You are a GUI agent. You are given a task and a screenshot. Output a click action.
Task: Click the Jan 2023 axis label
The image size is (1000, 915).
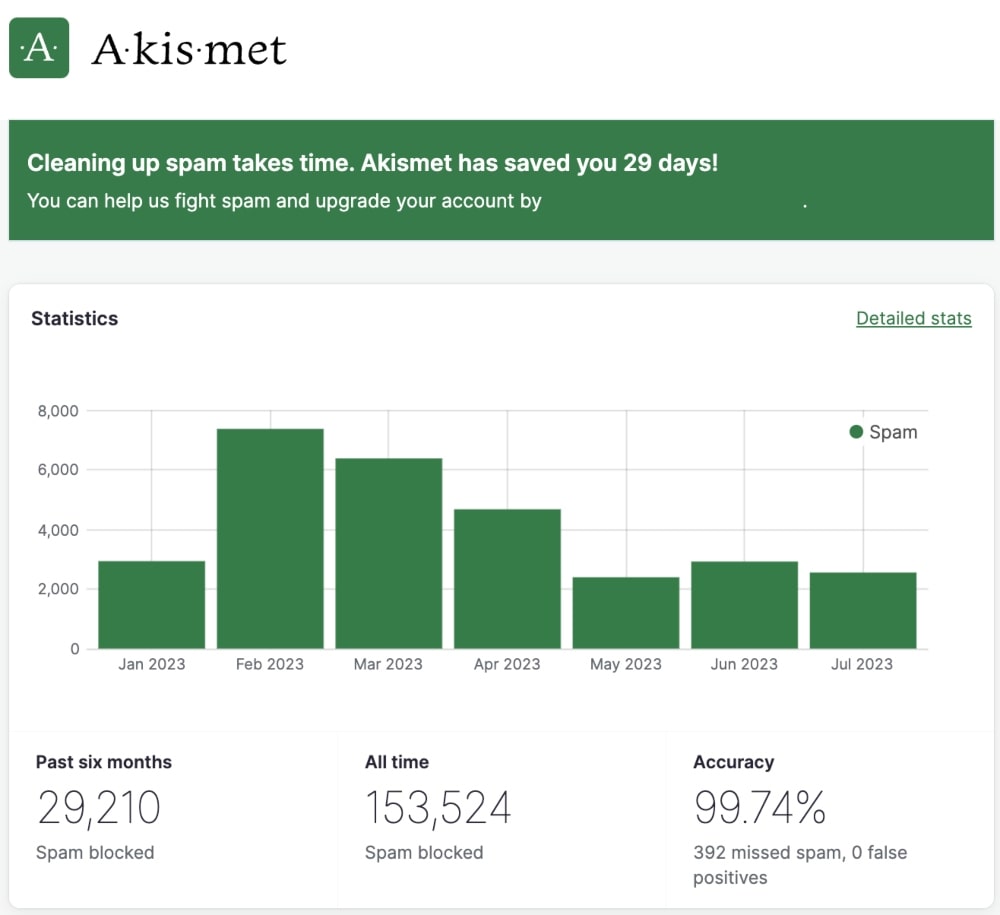pyautogui.click(x=152, y=664)
